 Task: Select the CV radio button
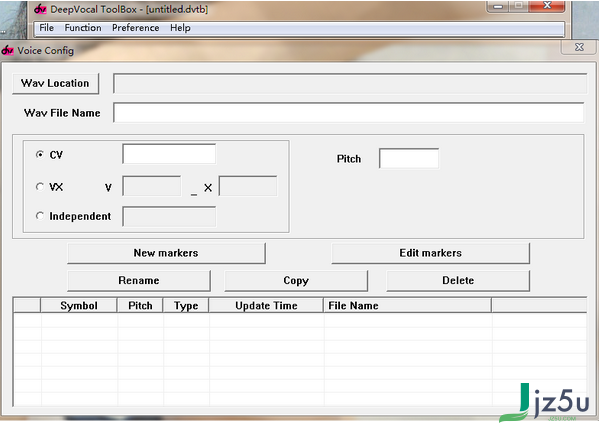point(40,155)
